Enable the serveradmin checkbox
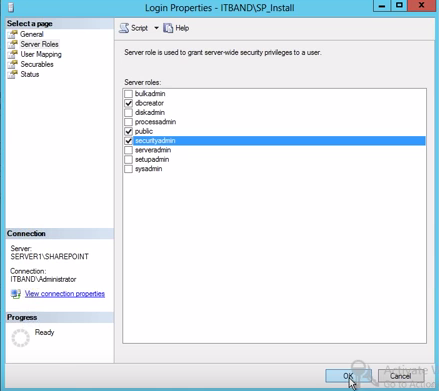 [128, 150]
